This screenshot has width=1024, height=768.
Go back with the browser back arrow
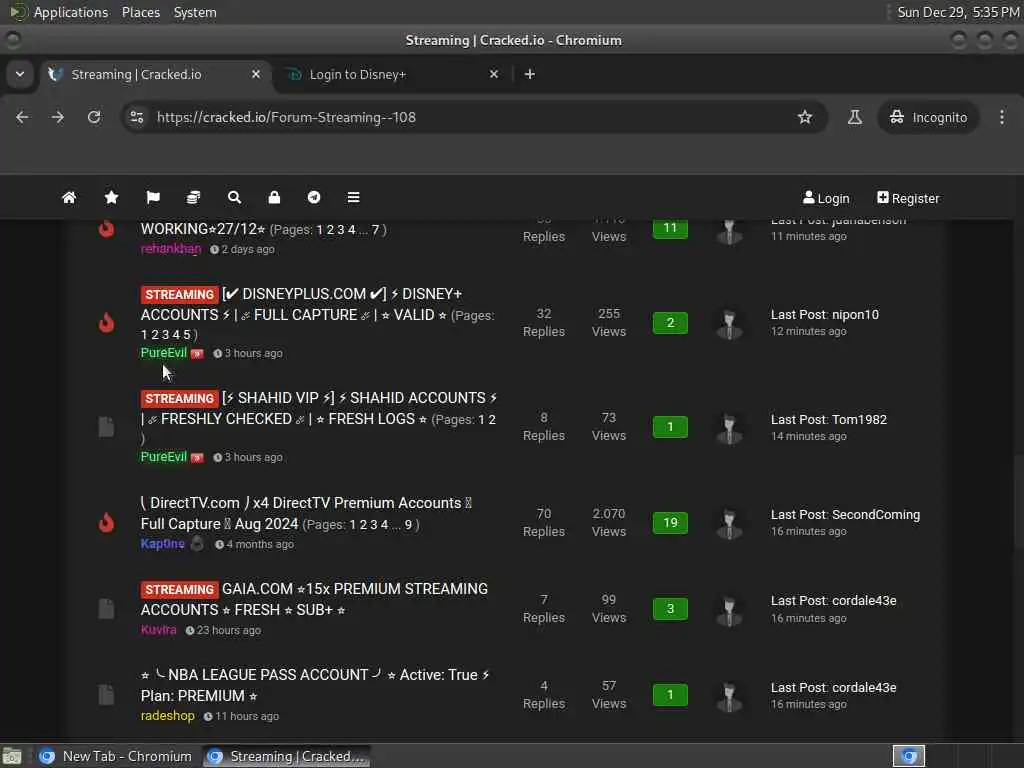click(22, 117)
